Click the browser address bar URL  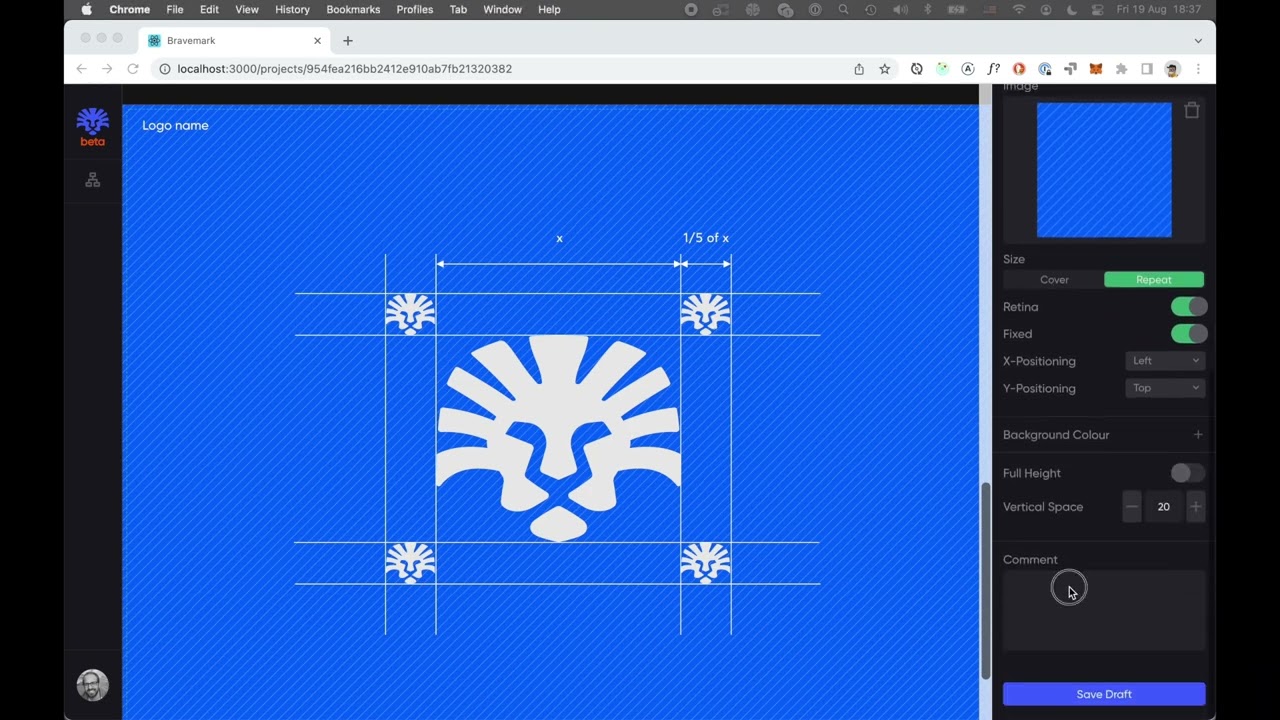coord(344,69)
